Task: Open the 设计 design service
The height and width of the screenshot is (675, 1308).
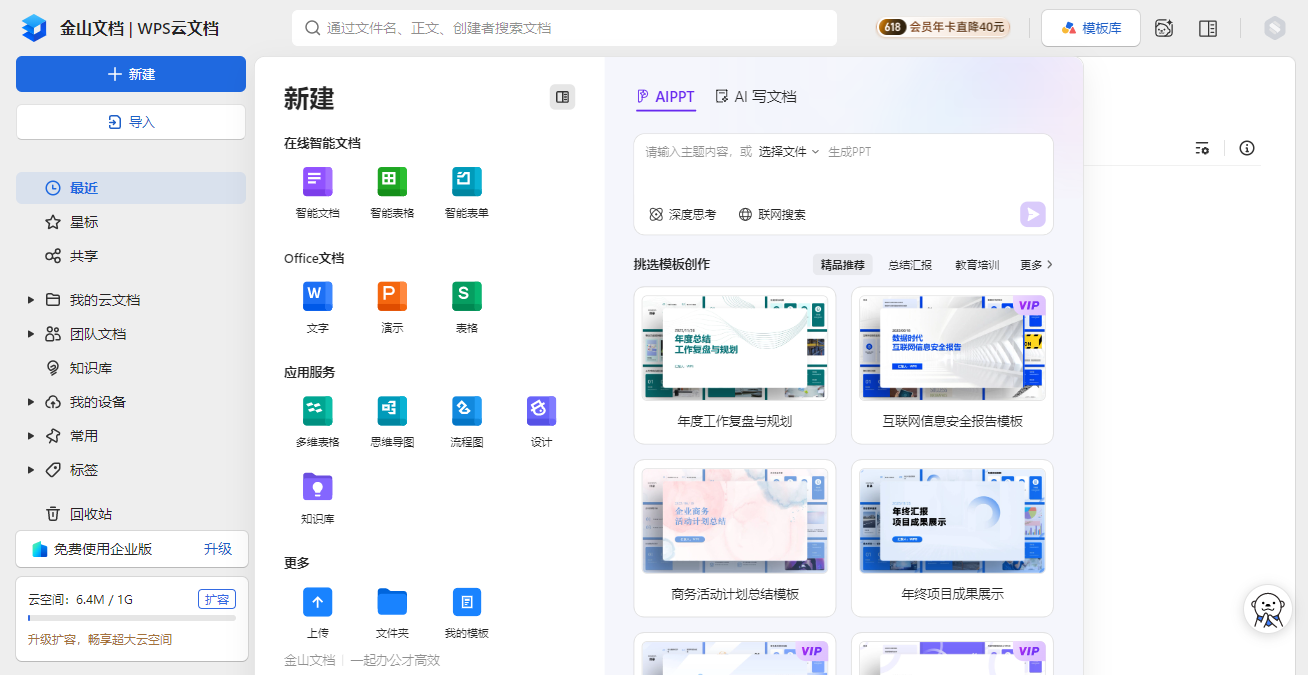Action: coord(541,421)
